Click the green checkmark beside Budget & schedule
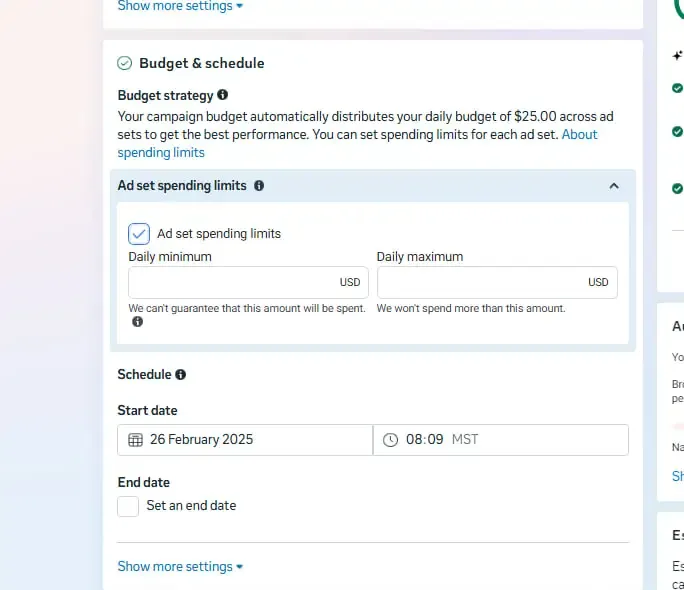This screenshot has width=684, height=590. click(125, 63)
